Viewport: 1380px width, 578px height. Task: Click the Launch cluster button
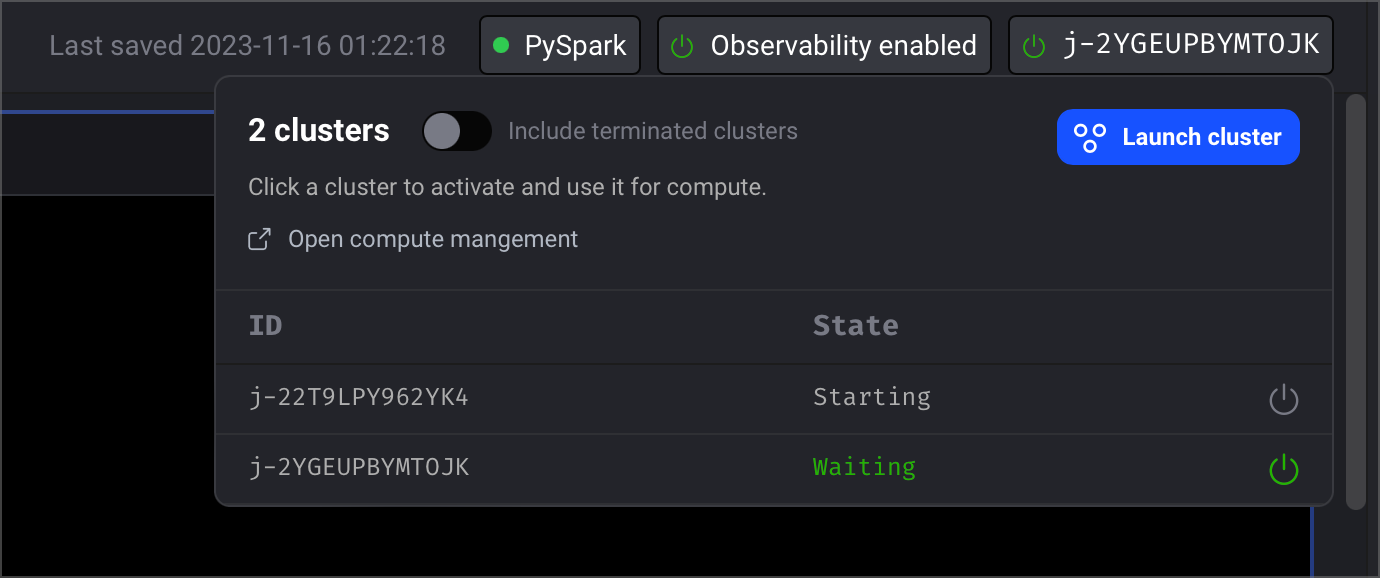tap(1178, 137)
